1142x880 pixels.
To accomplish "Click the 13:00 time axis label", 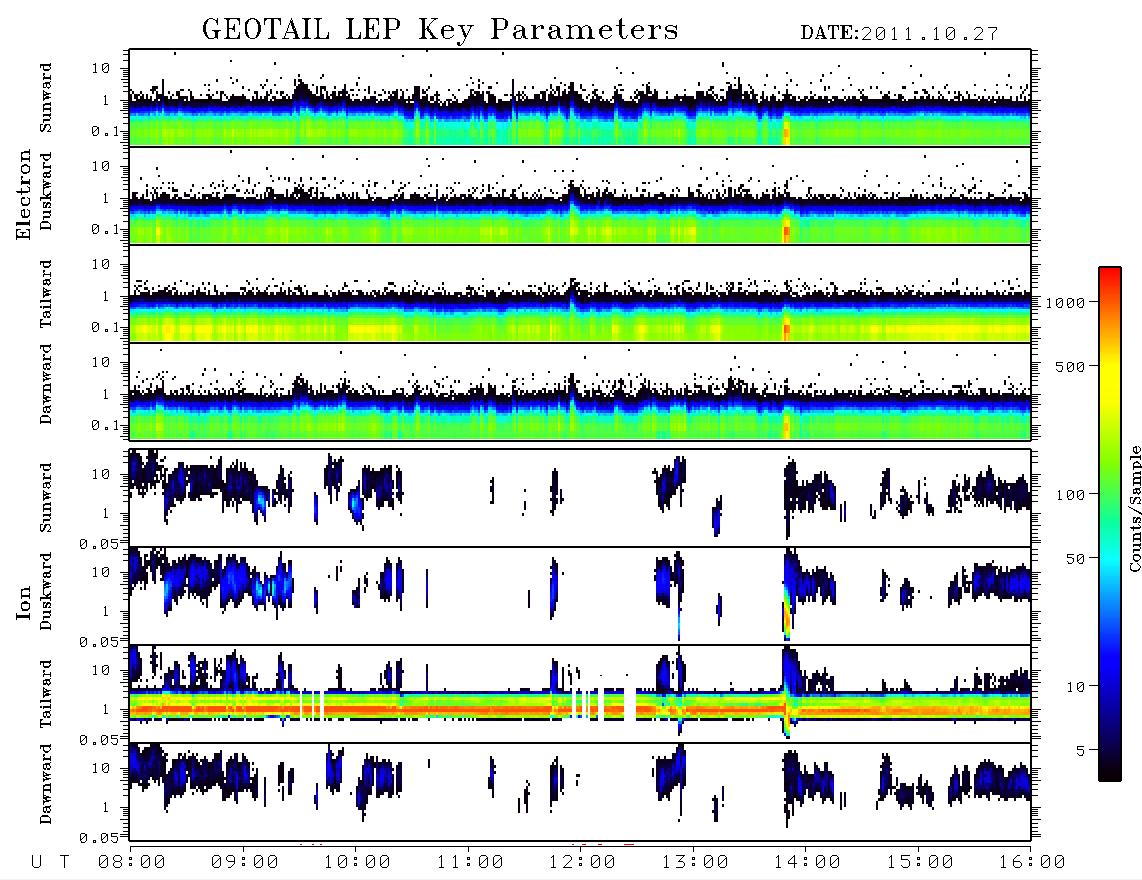I will click(695, 862).
